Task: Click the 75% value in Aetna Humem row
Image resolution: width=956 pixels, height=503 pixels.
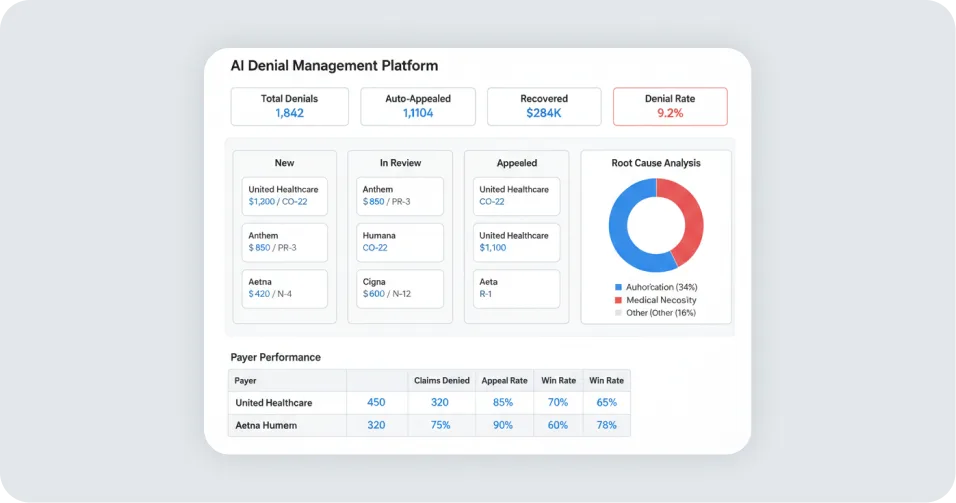Action: tap(440, 425)
